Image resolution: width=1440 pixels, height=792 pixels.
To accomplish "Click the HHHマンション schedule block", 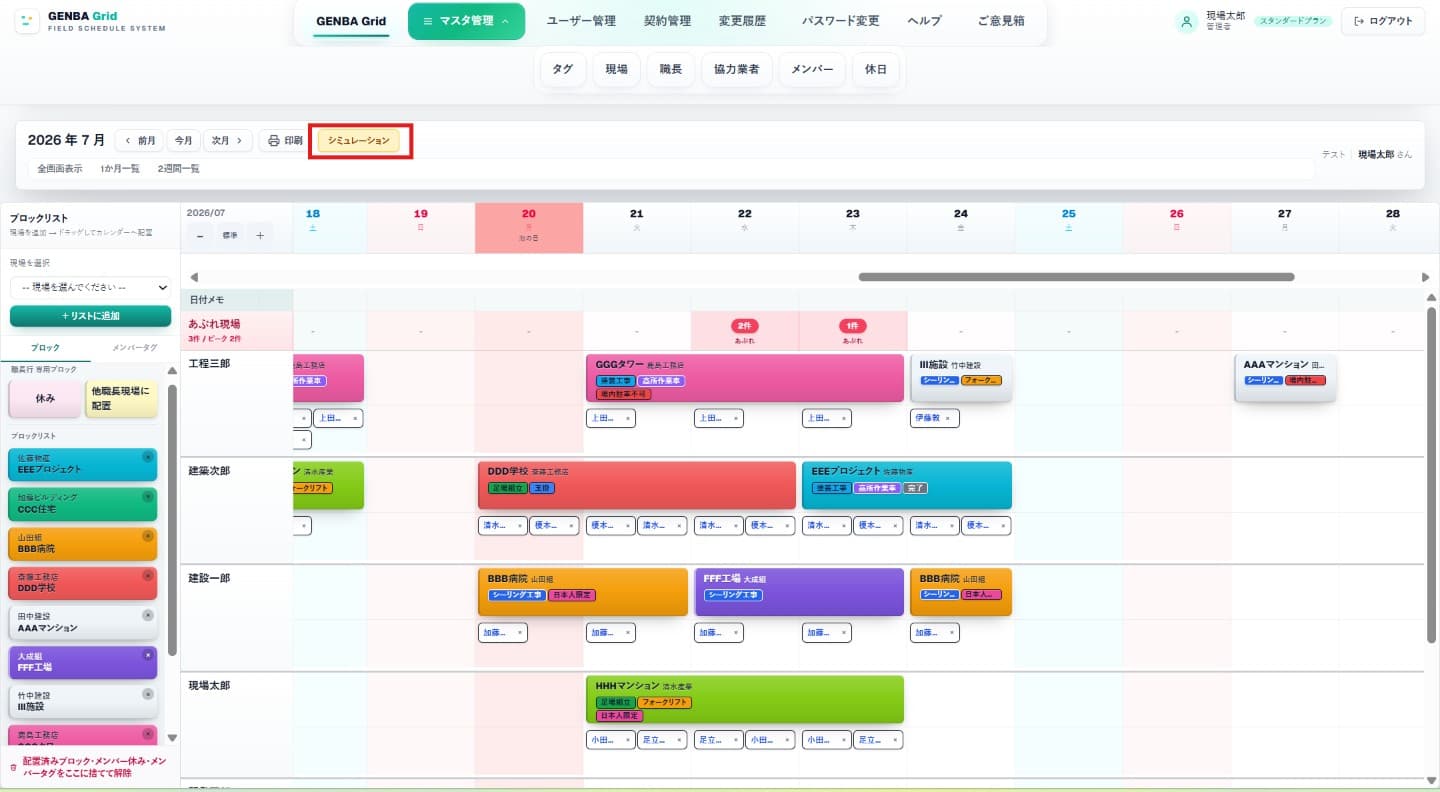I will tap(745, 699).
